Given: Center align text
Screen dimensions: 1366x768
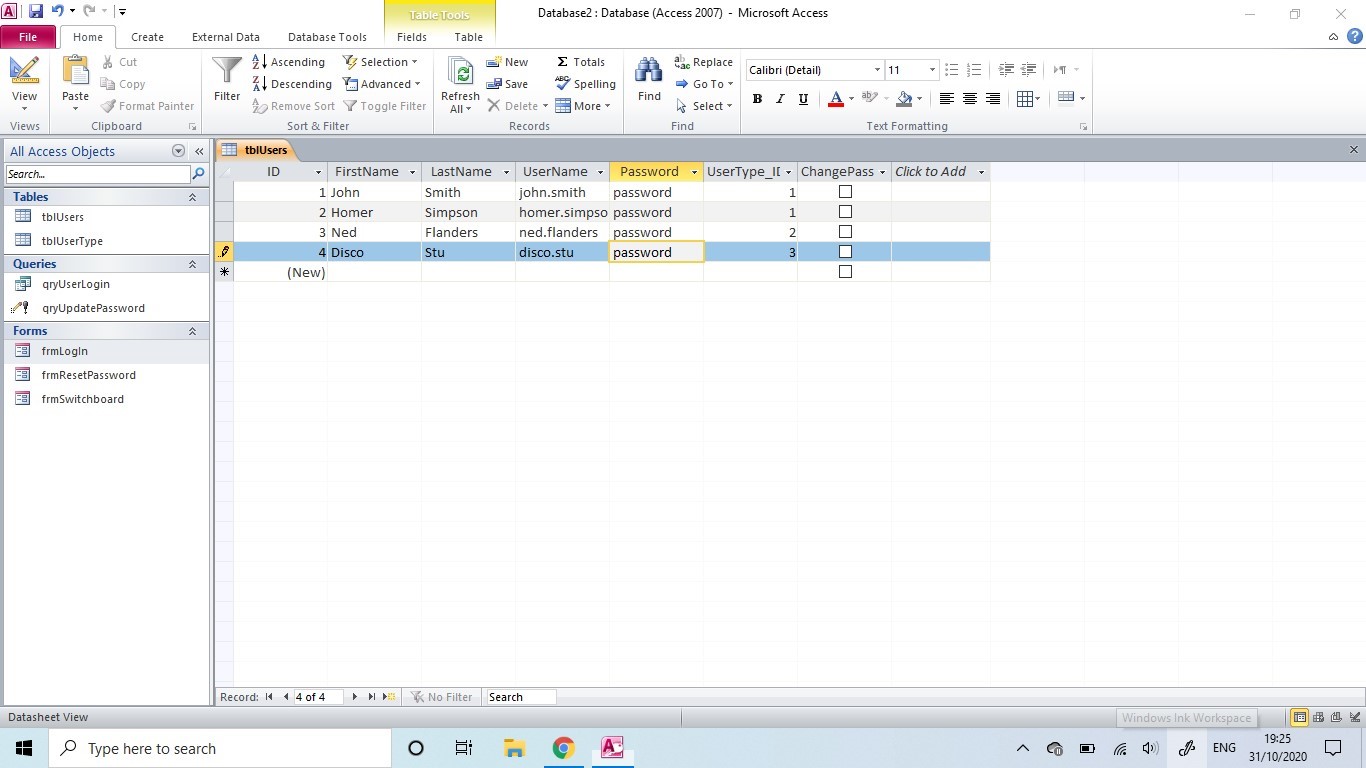Looking at the screenshot, I should coord(969,98).
